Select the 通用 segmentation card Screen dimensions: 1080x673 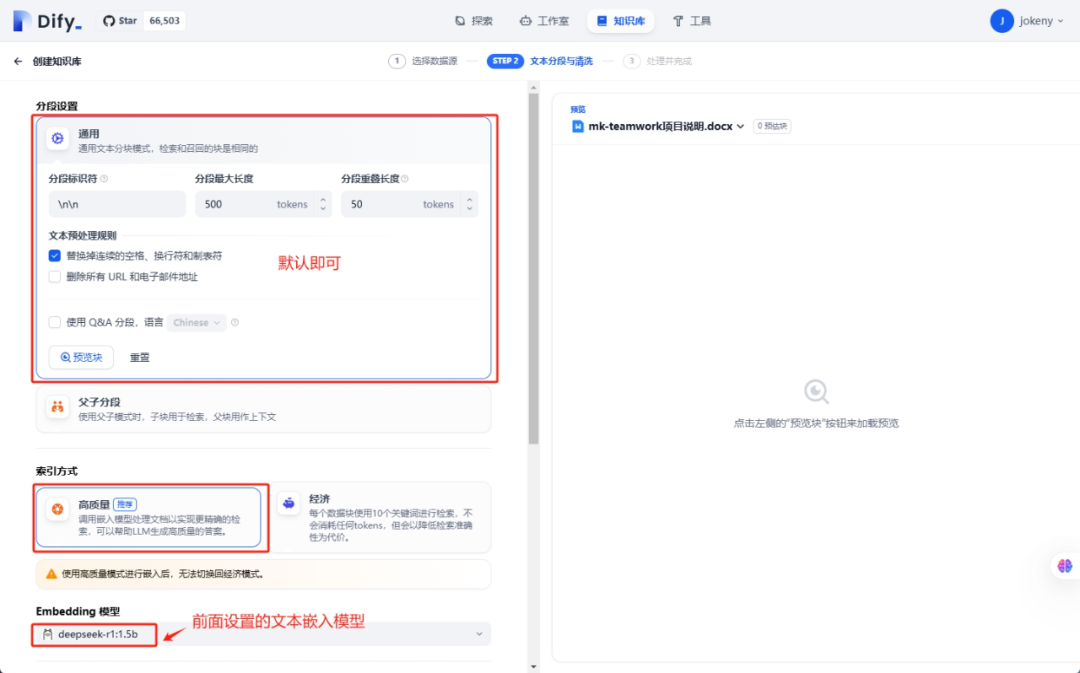pos(263,141)
